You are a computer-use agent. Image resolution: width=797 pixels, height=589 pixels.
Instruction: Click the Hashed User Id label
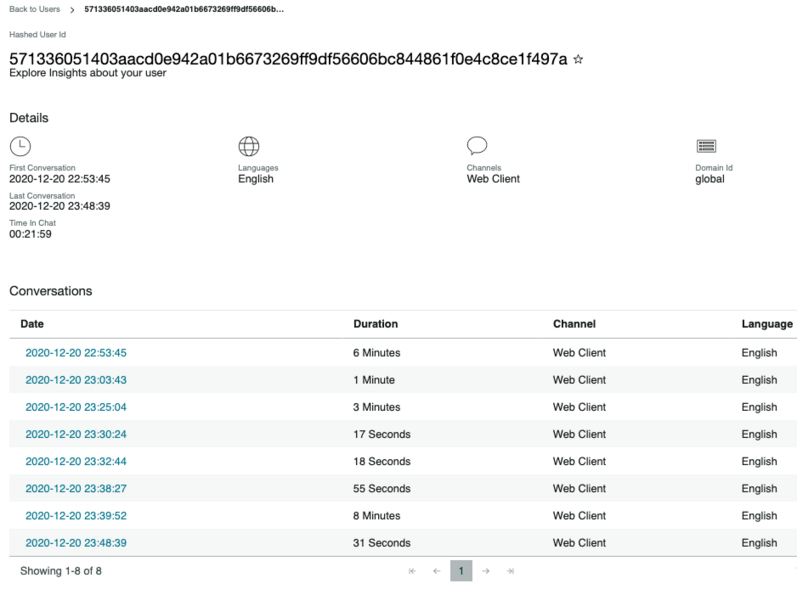coord(38,35)
